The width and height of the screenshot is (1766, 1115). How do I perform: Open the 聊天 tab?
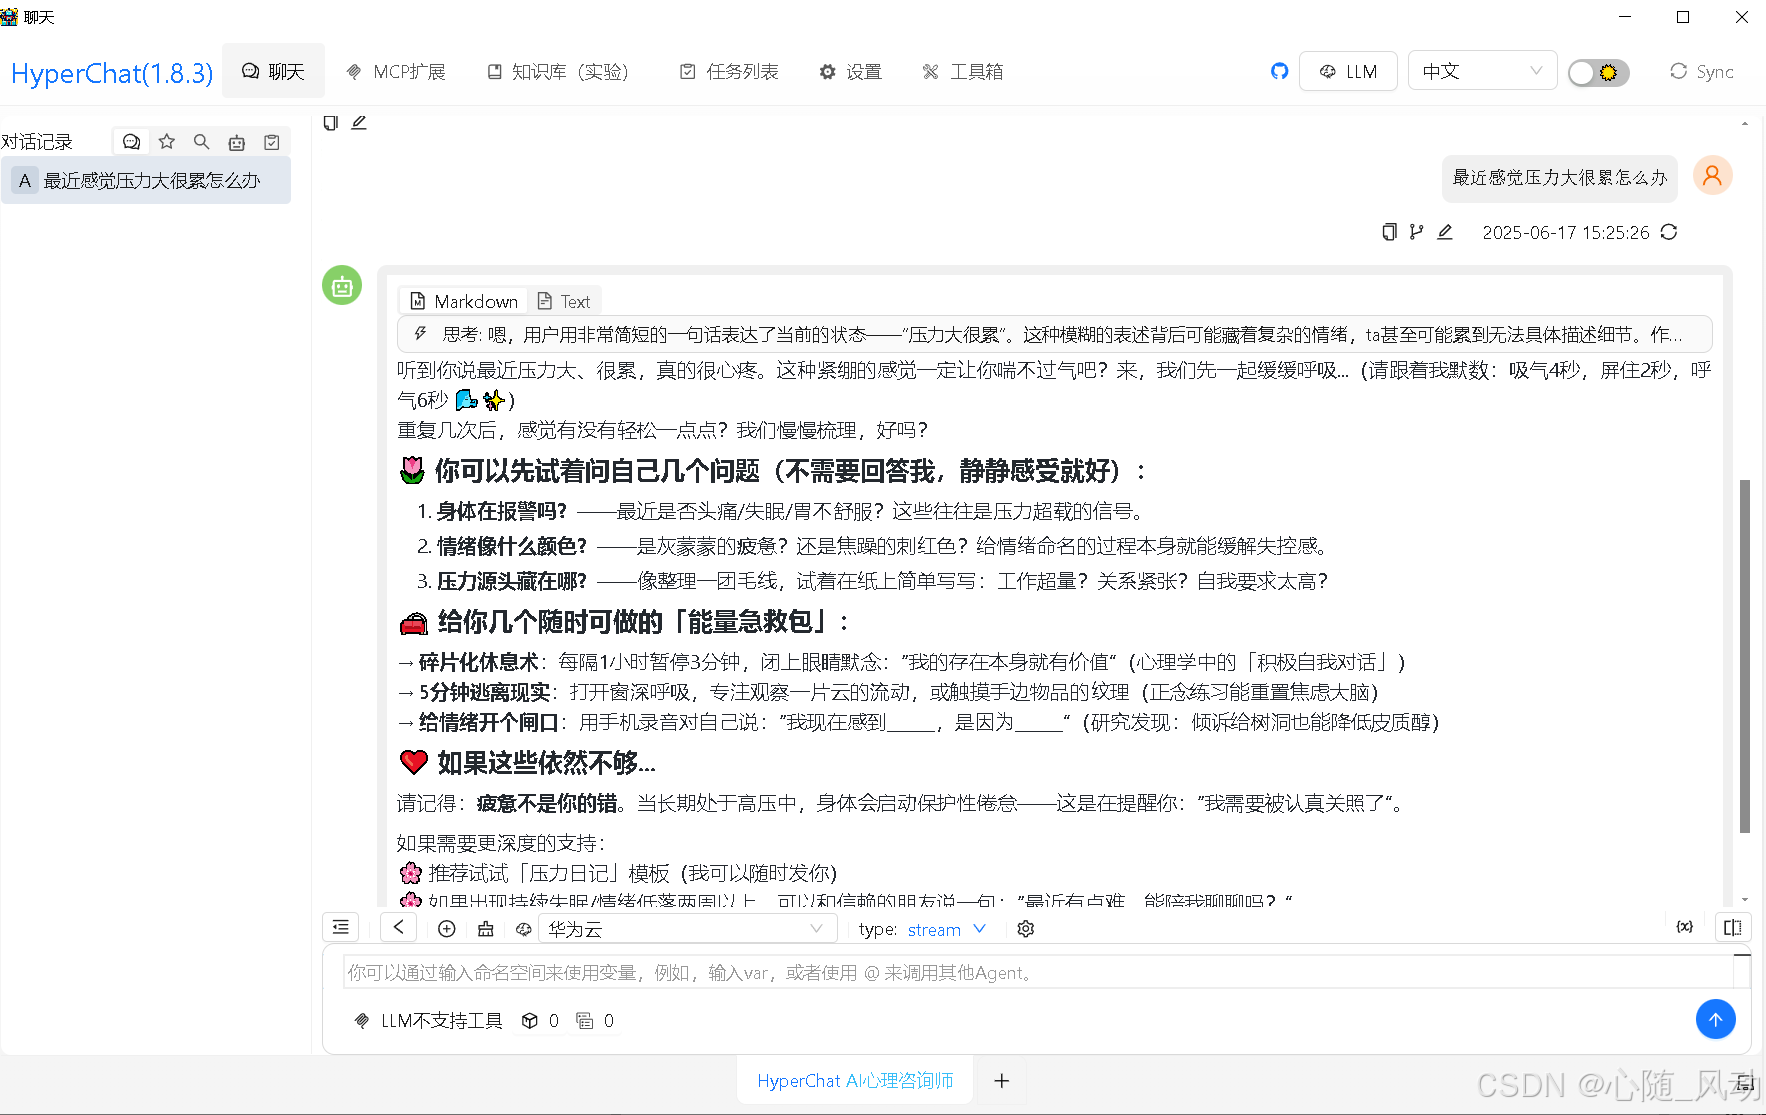click(x=273, y=71)
